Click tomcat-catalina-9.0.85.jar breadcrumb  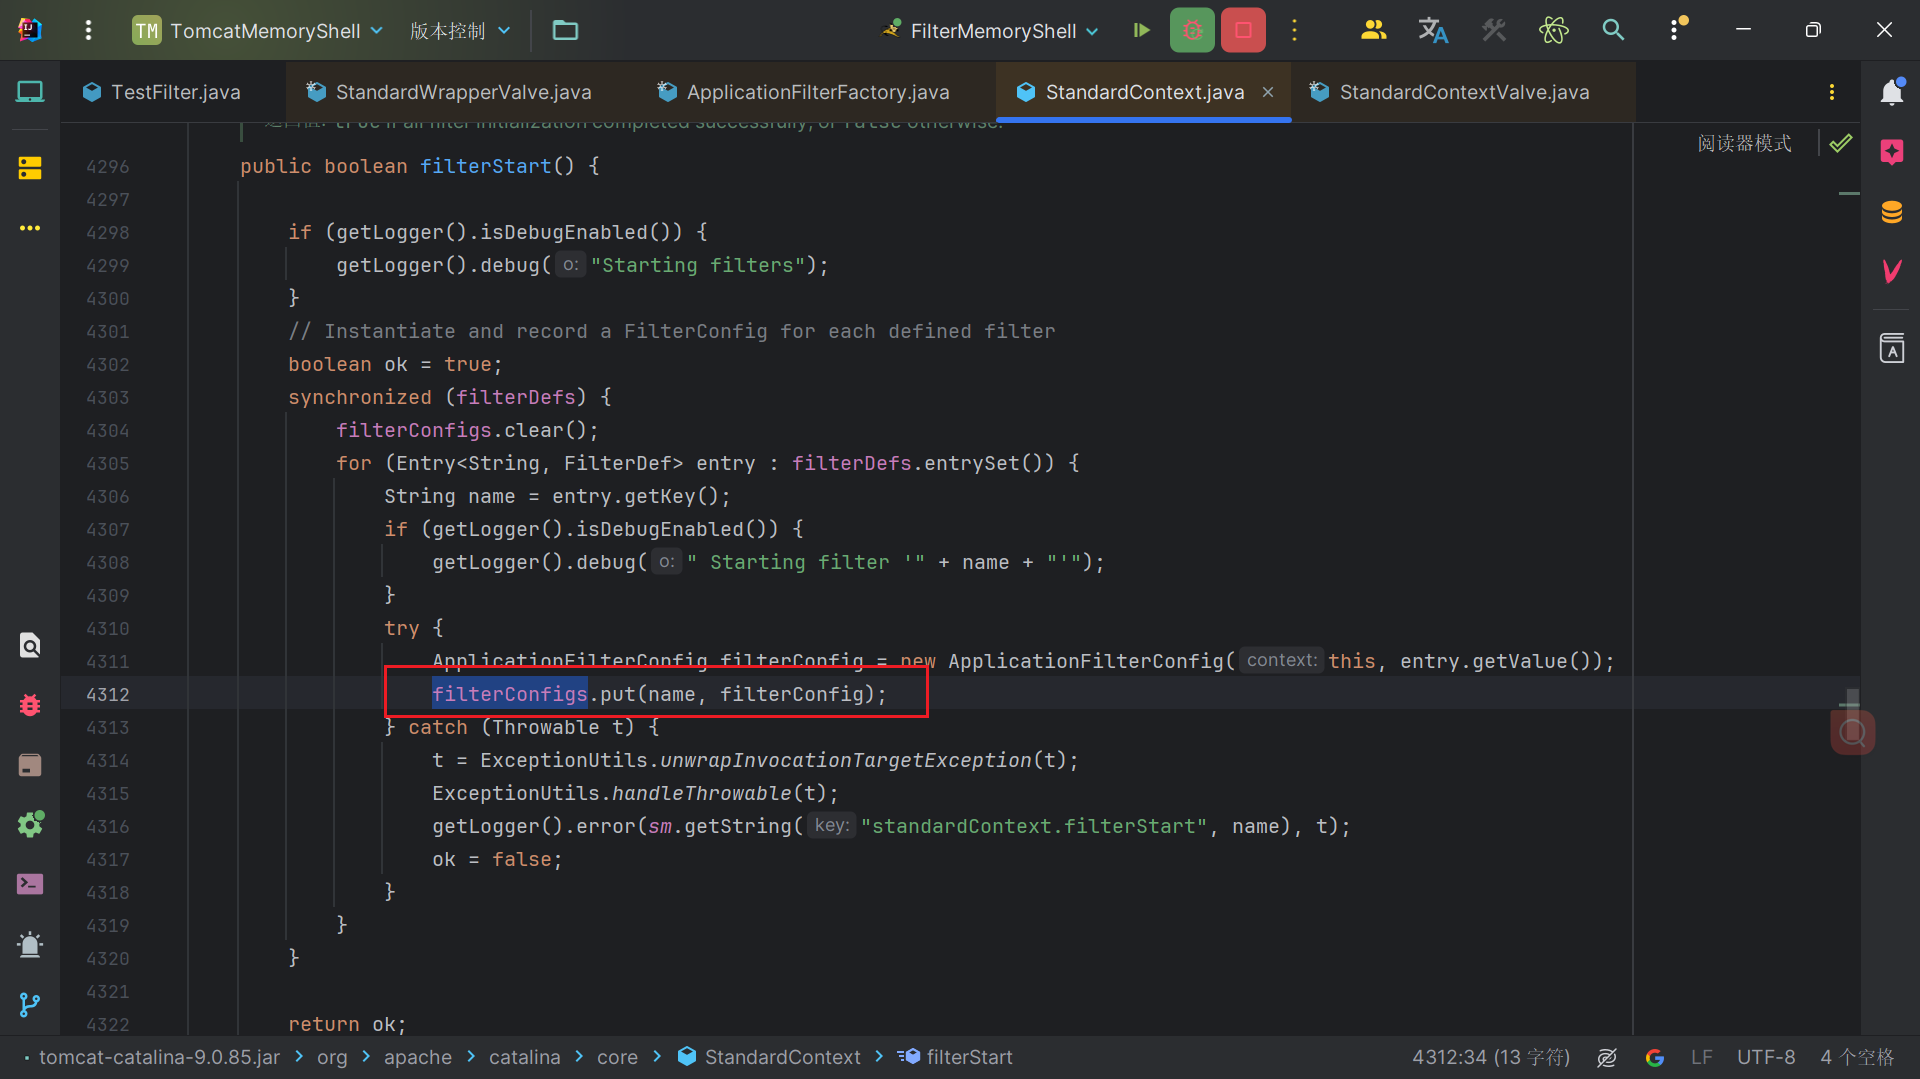pos(159,1057)
